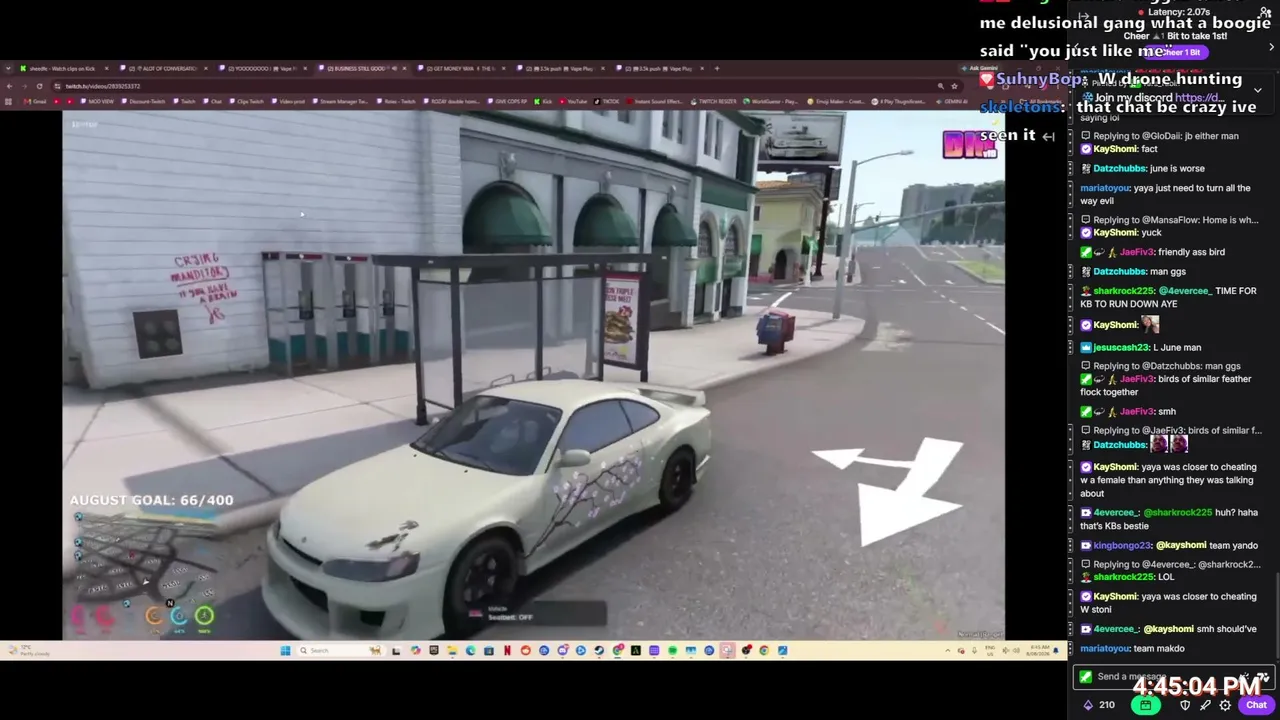Open the green rewards icon beside bits count

[x=1146, y=705]
